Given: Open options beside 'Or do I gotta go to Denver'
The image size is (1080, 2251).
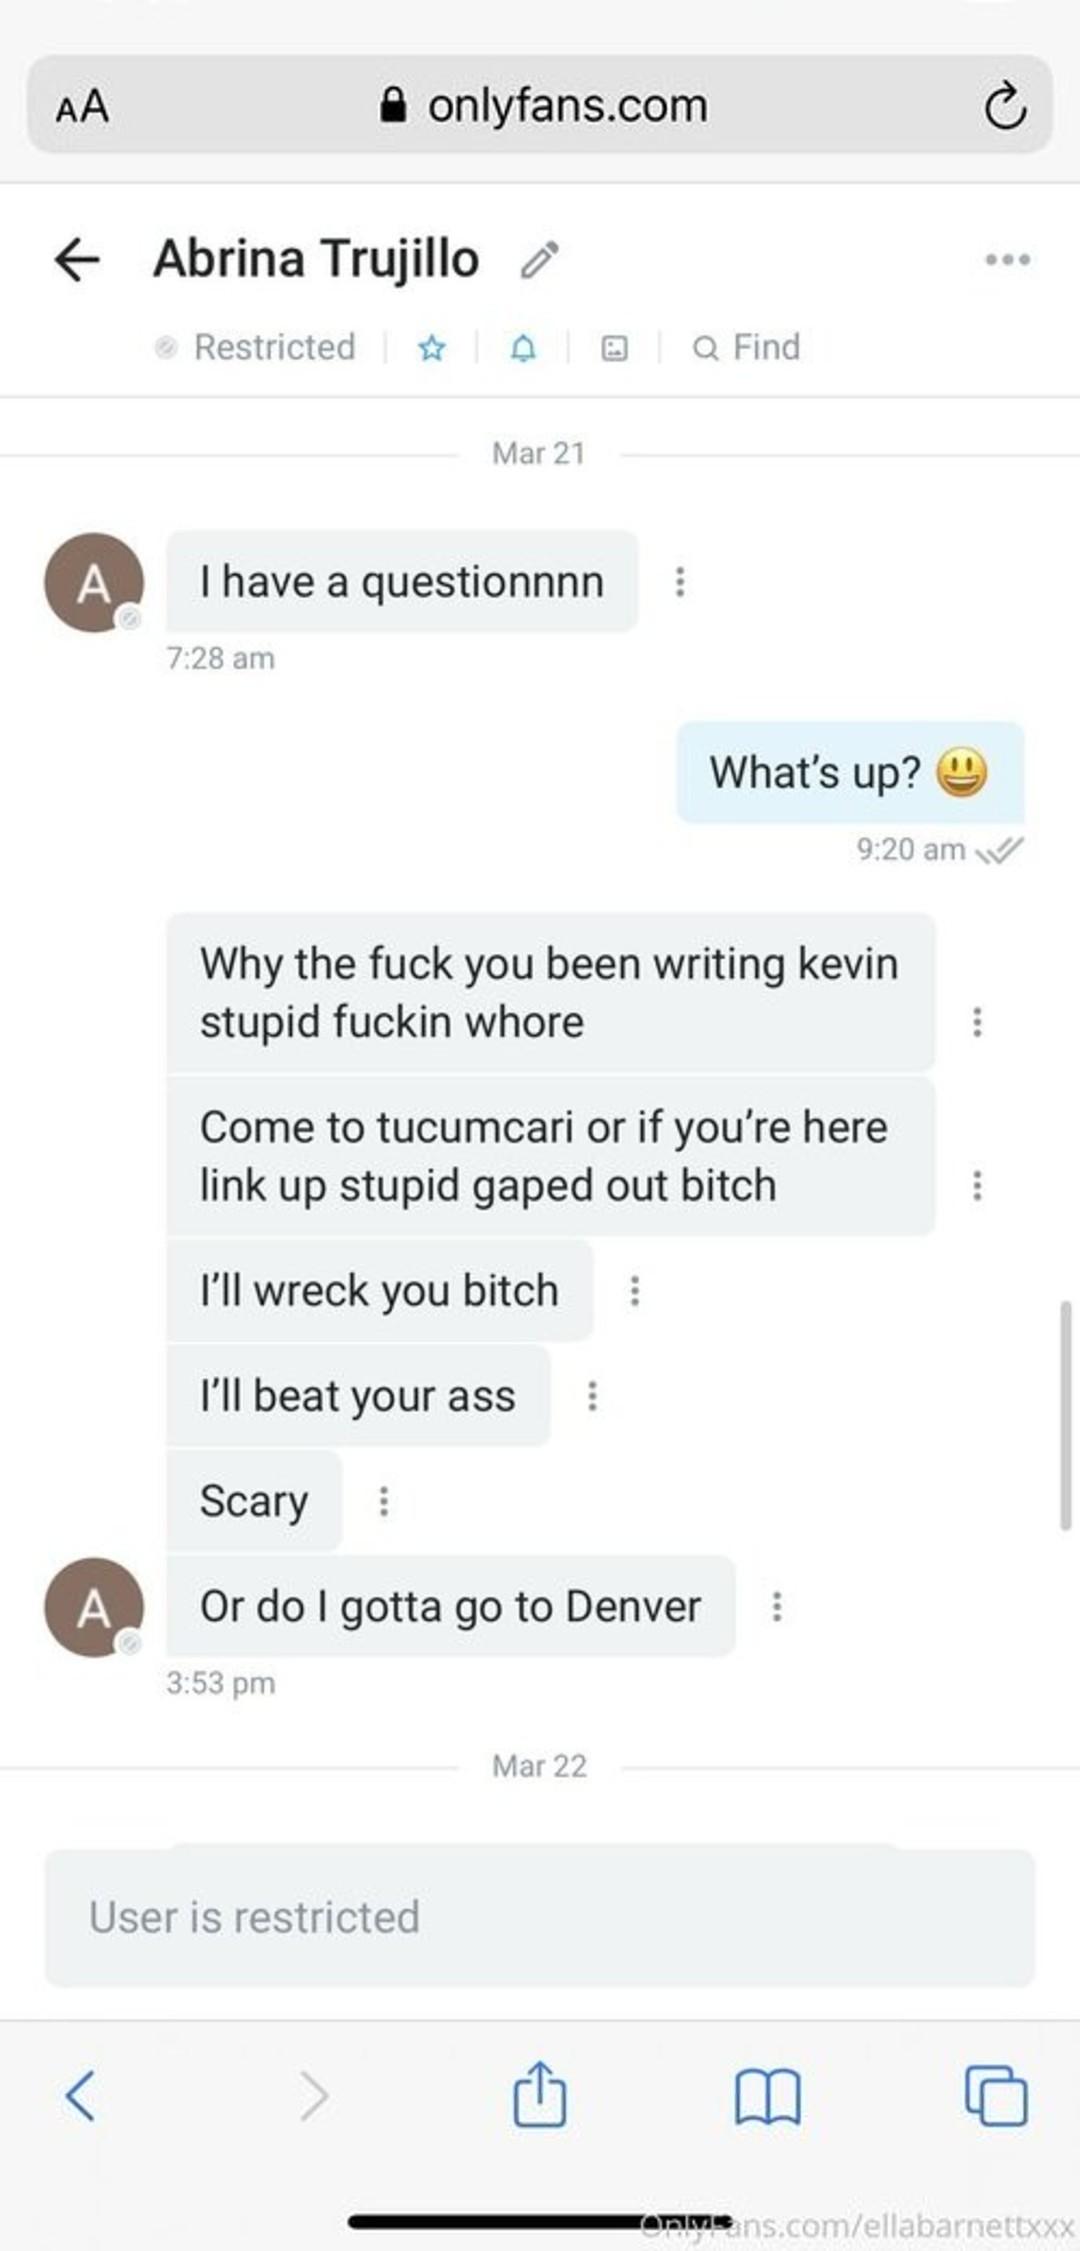Looking at the screenshot, I should point(776,1606).
